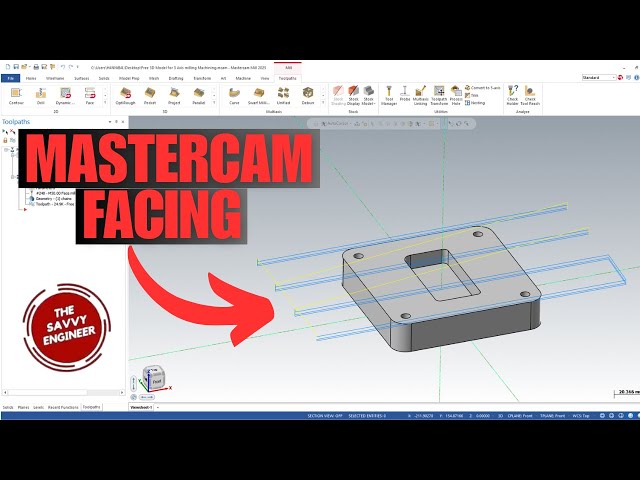The height and width of the screenshot is (480, 640).
Task: Run the Check Holder analysis
Action: pos(512,96)
